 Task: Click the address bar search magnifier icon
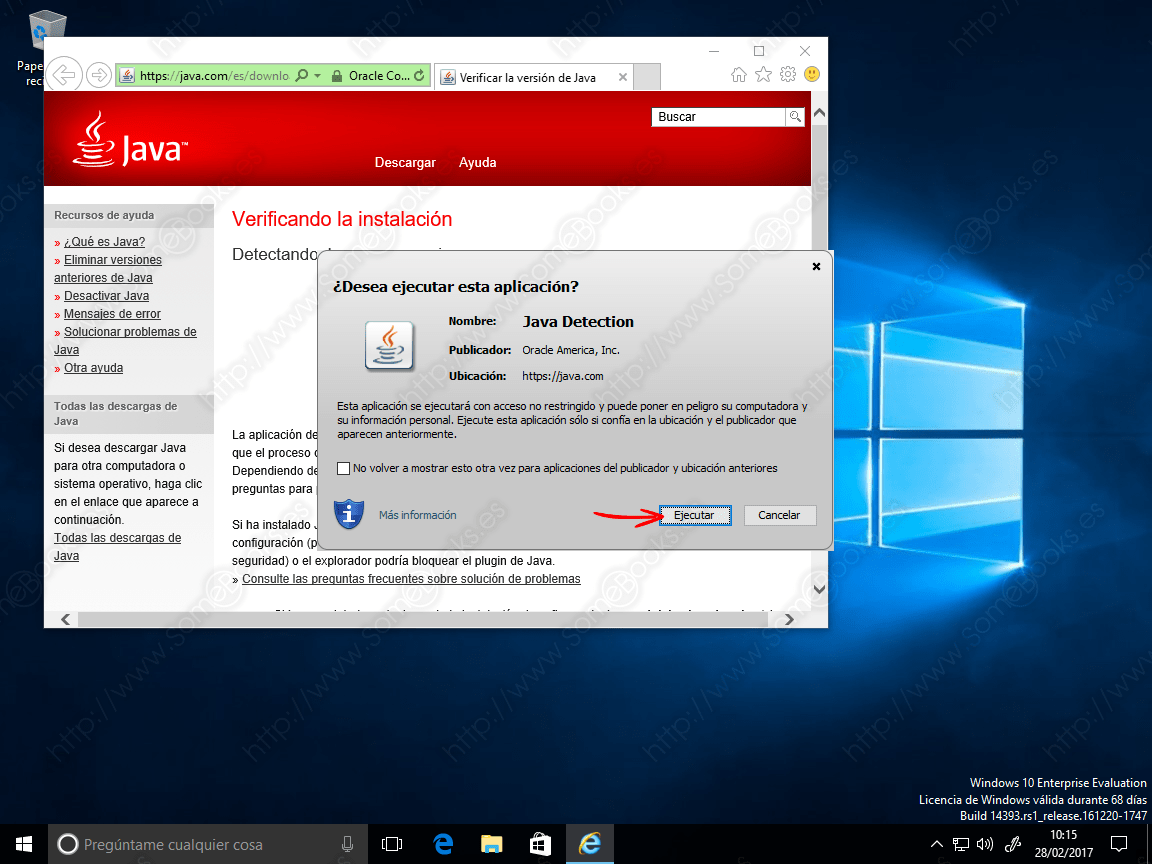[x=301, y=75]
